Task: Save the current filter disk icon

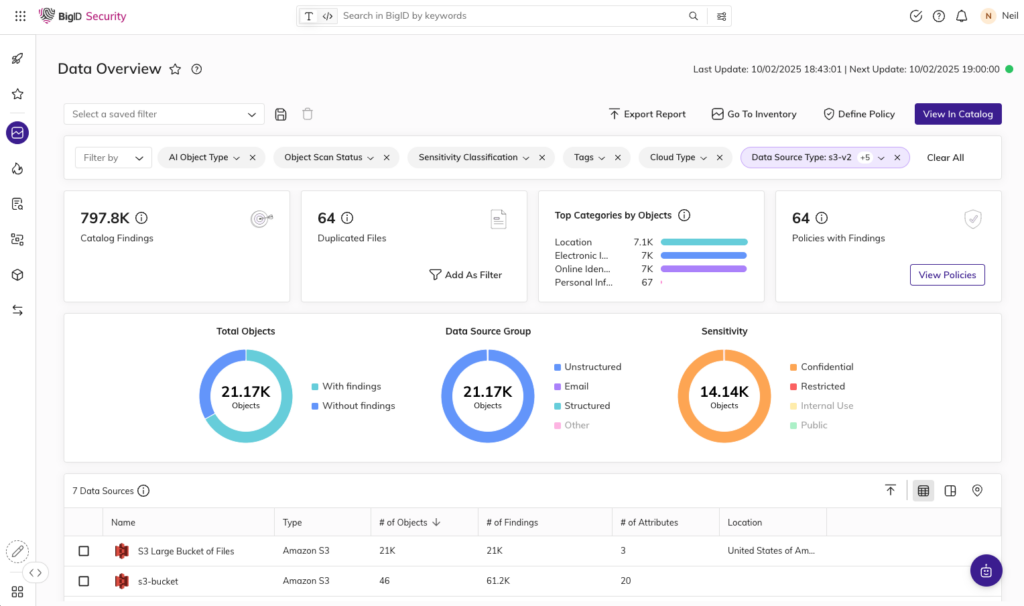Action: point(280,114)
